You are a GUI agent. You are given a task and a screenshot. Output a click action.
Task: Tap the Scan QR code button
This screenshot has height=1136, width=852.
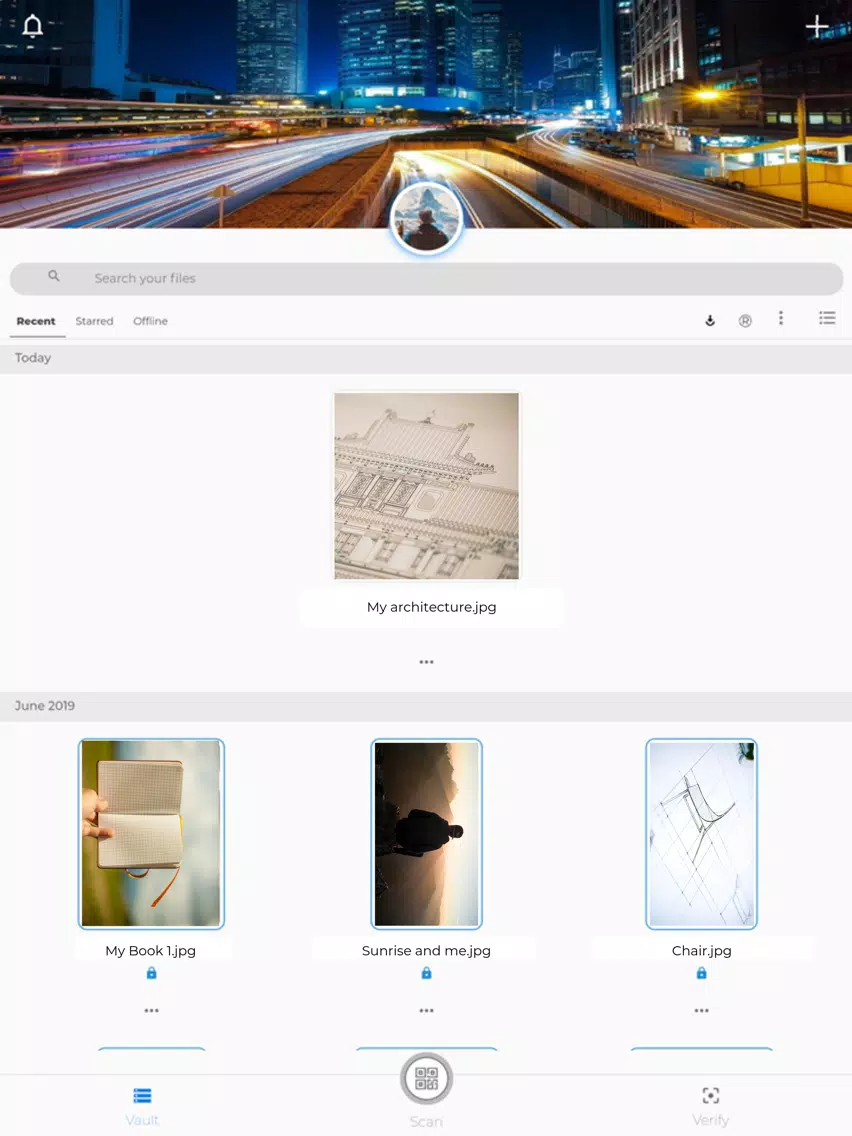427,1079
